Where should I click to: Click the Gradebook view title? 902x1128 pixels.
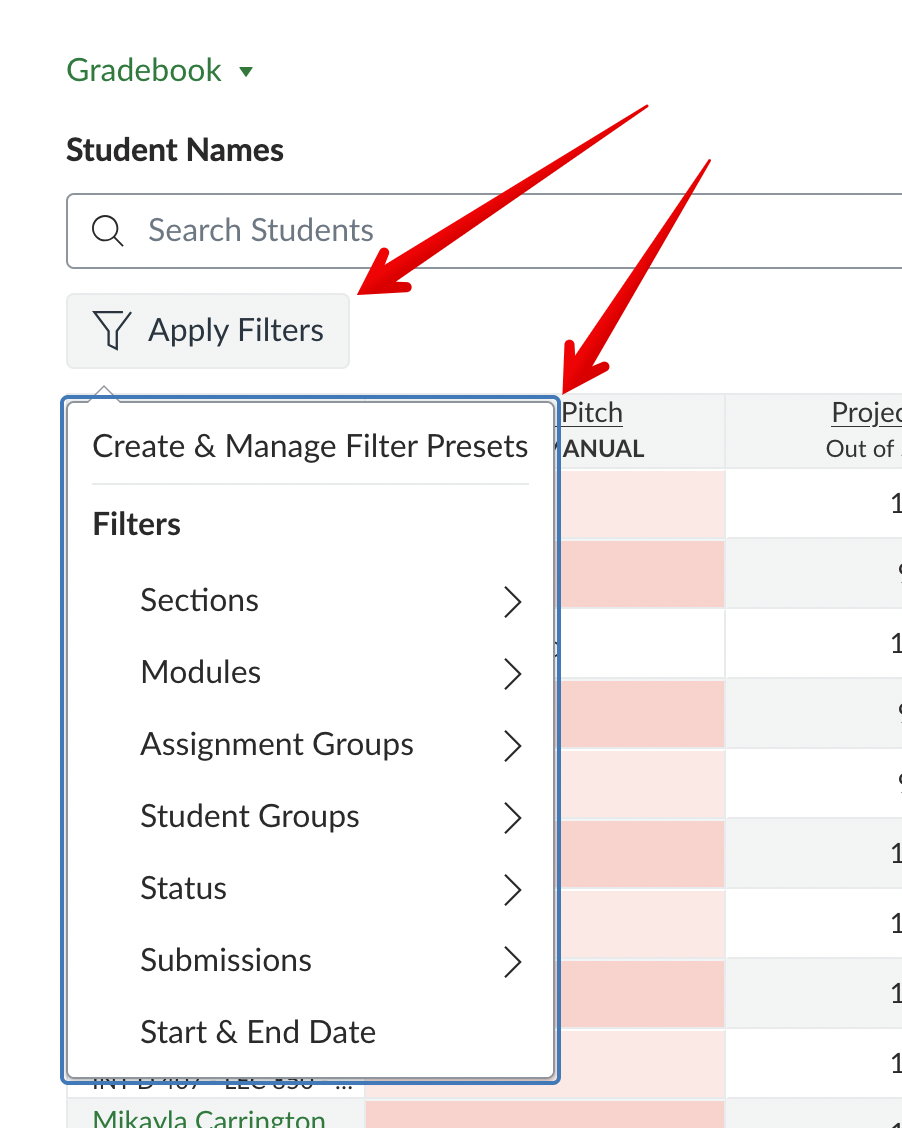(144, 71)
